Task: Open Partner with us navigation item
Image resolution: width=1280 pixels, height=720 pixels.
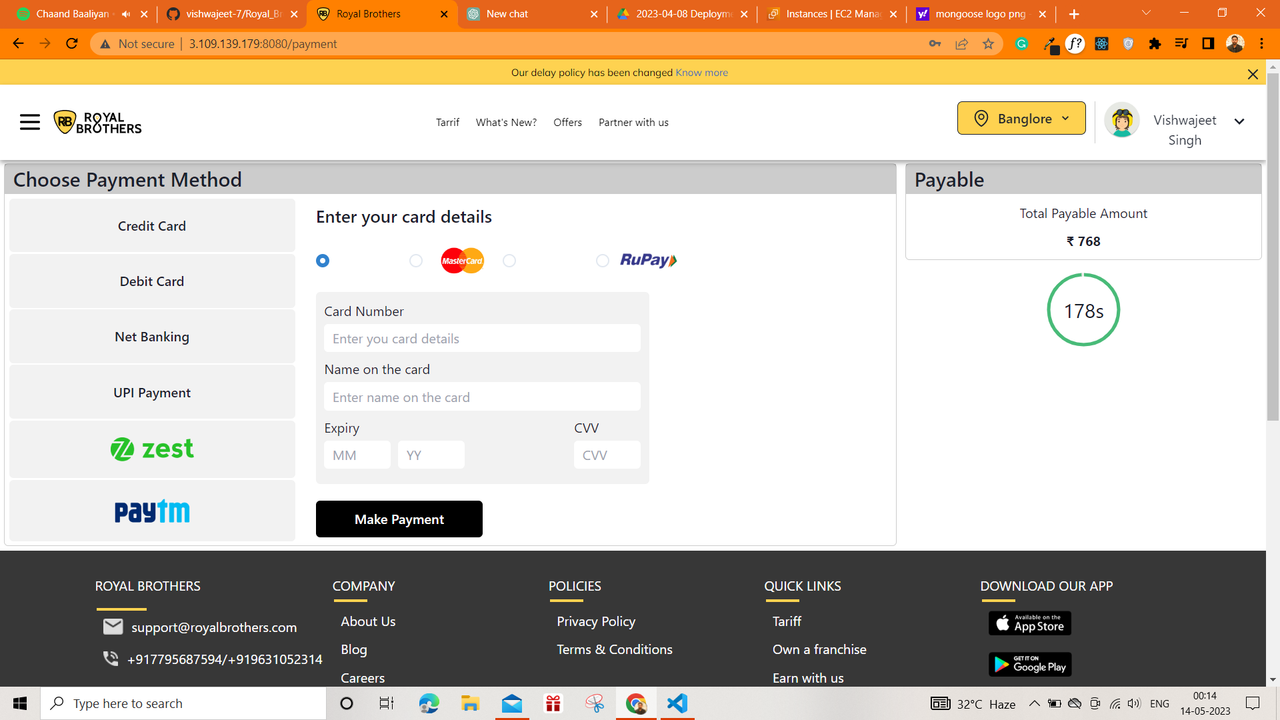Action: (633, 122)
